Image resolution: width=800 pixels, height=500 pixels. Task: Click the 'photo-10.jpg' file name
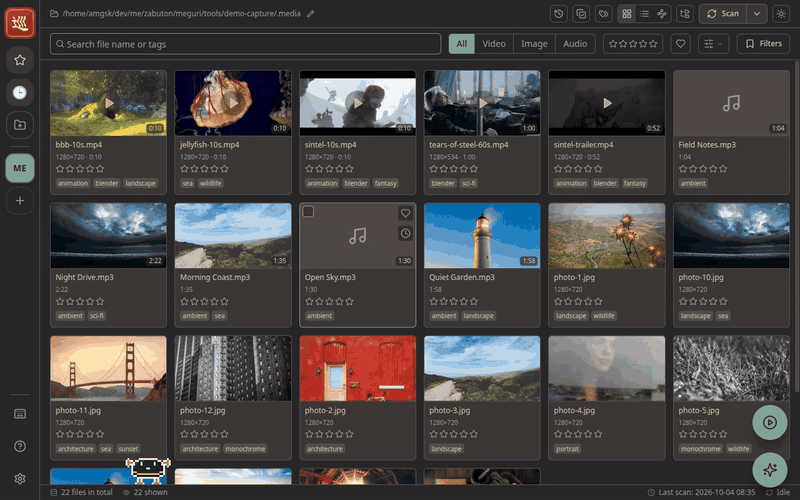701,277
